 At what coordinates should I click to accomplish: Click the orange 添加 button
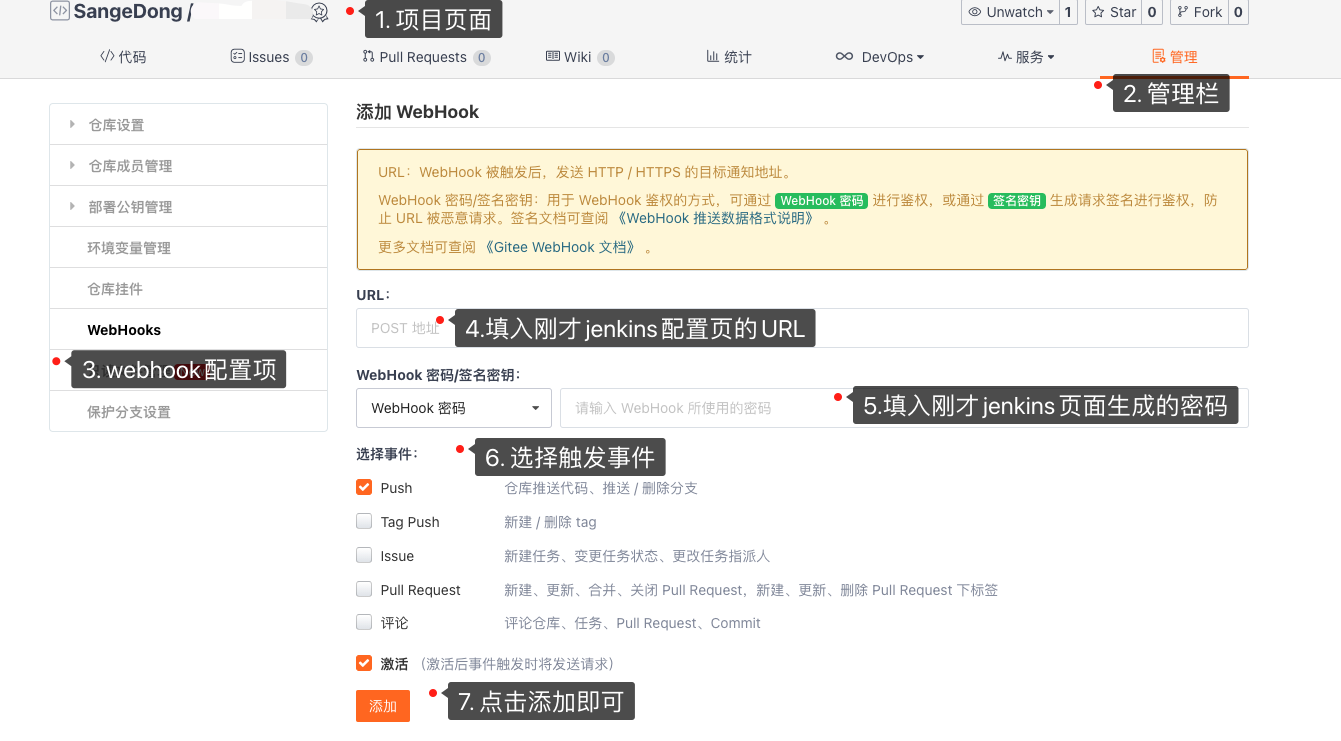(x=383, y=706)
